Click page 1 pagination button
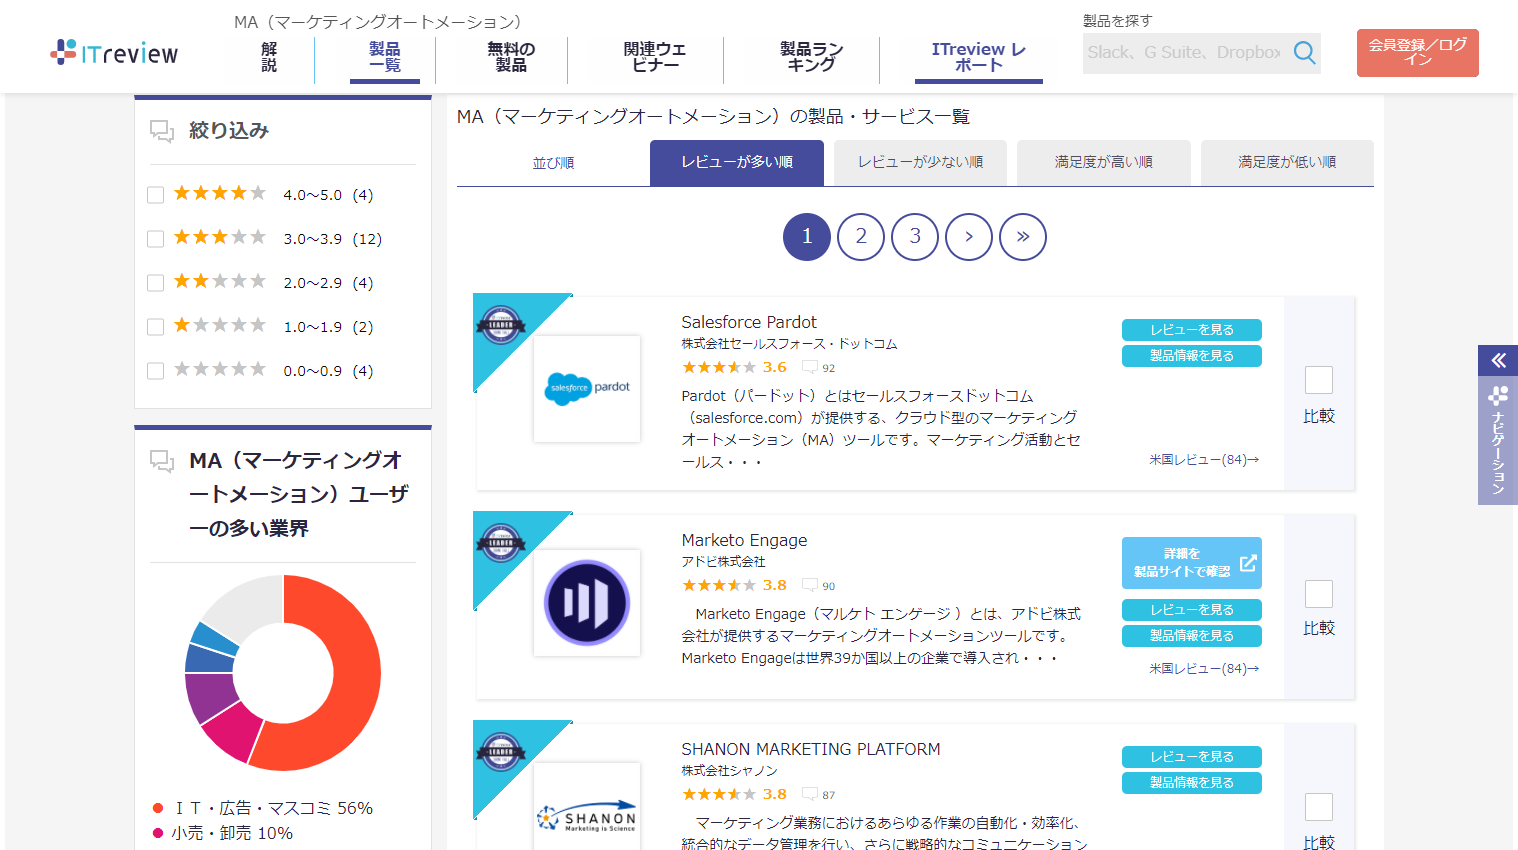Image resolution: width=1518 pixels, height=850 pixels. (807, 237)
